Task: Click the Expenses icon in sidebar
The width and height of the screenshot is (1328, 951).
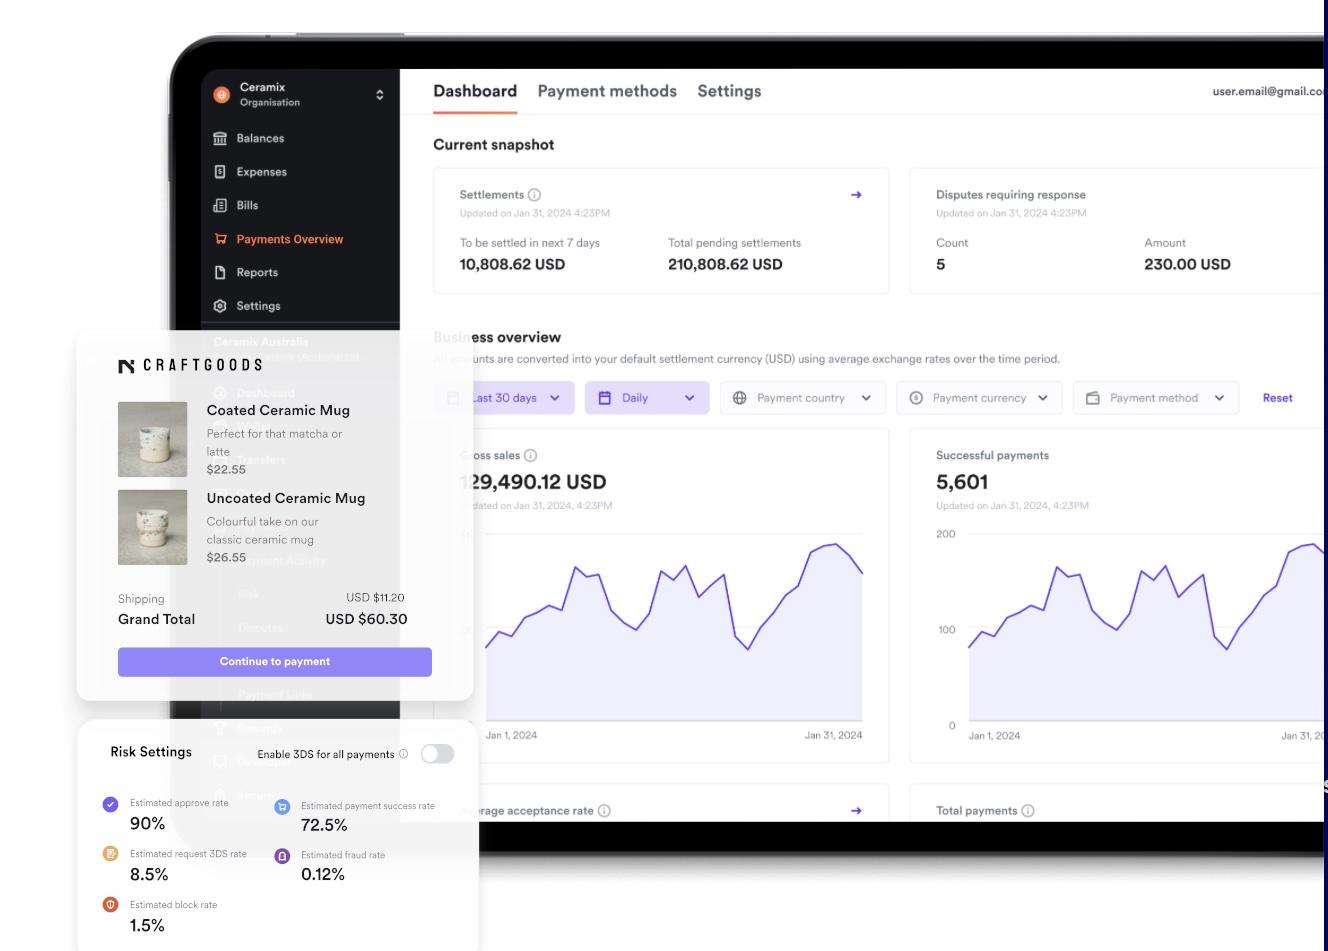Action: pos(220,172)
